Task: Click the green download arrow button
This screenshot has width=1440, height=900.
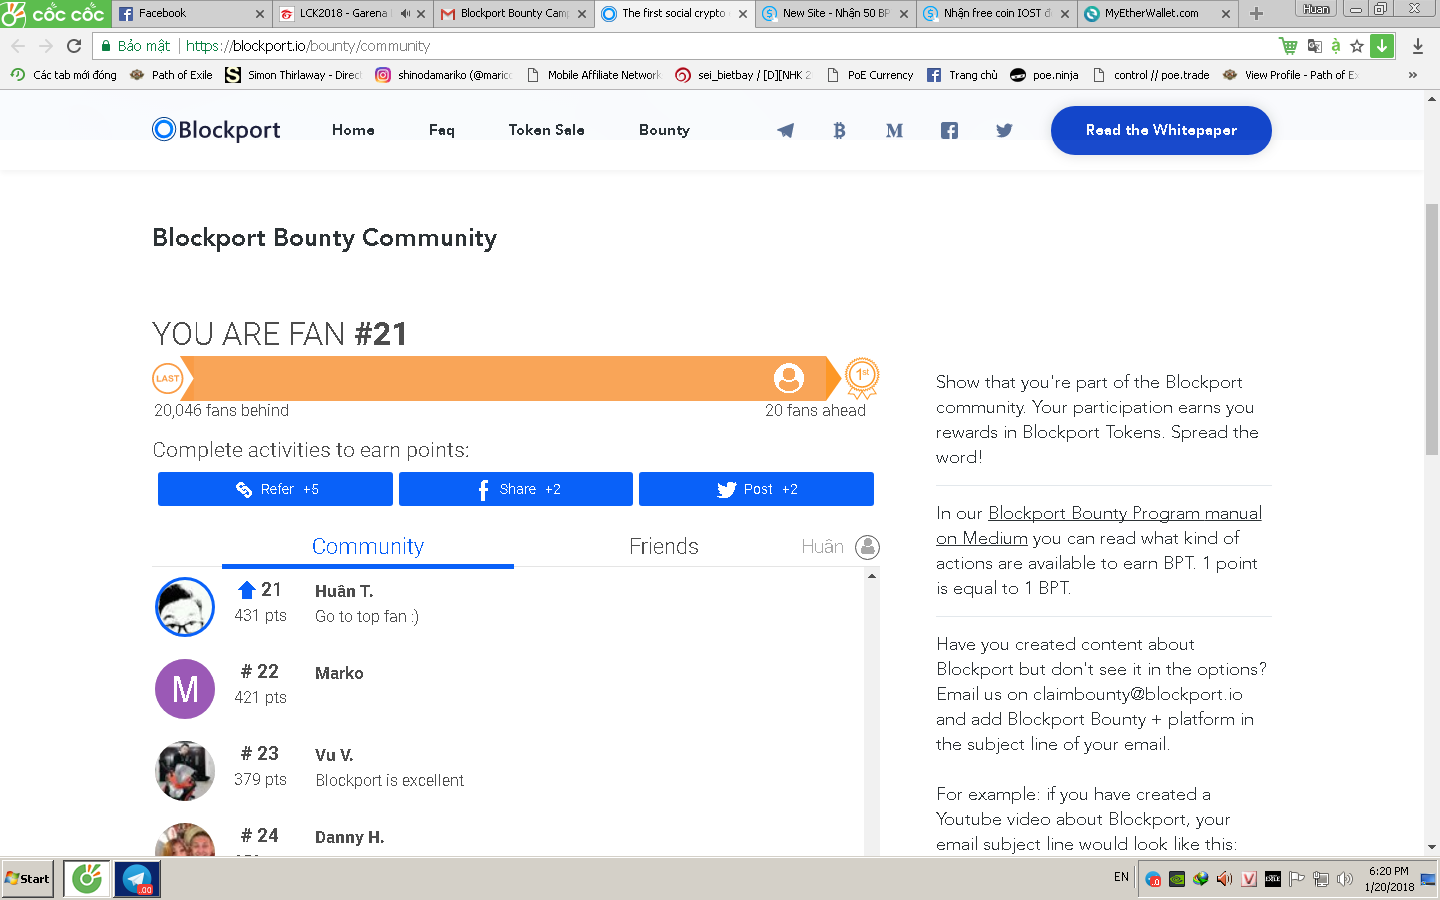Action: (x=1381, y=46)
